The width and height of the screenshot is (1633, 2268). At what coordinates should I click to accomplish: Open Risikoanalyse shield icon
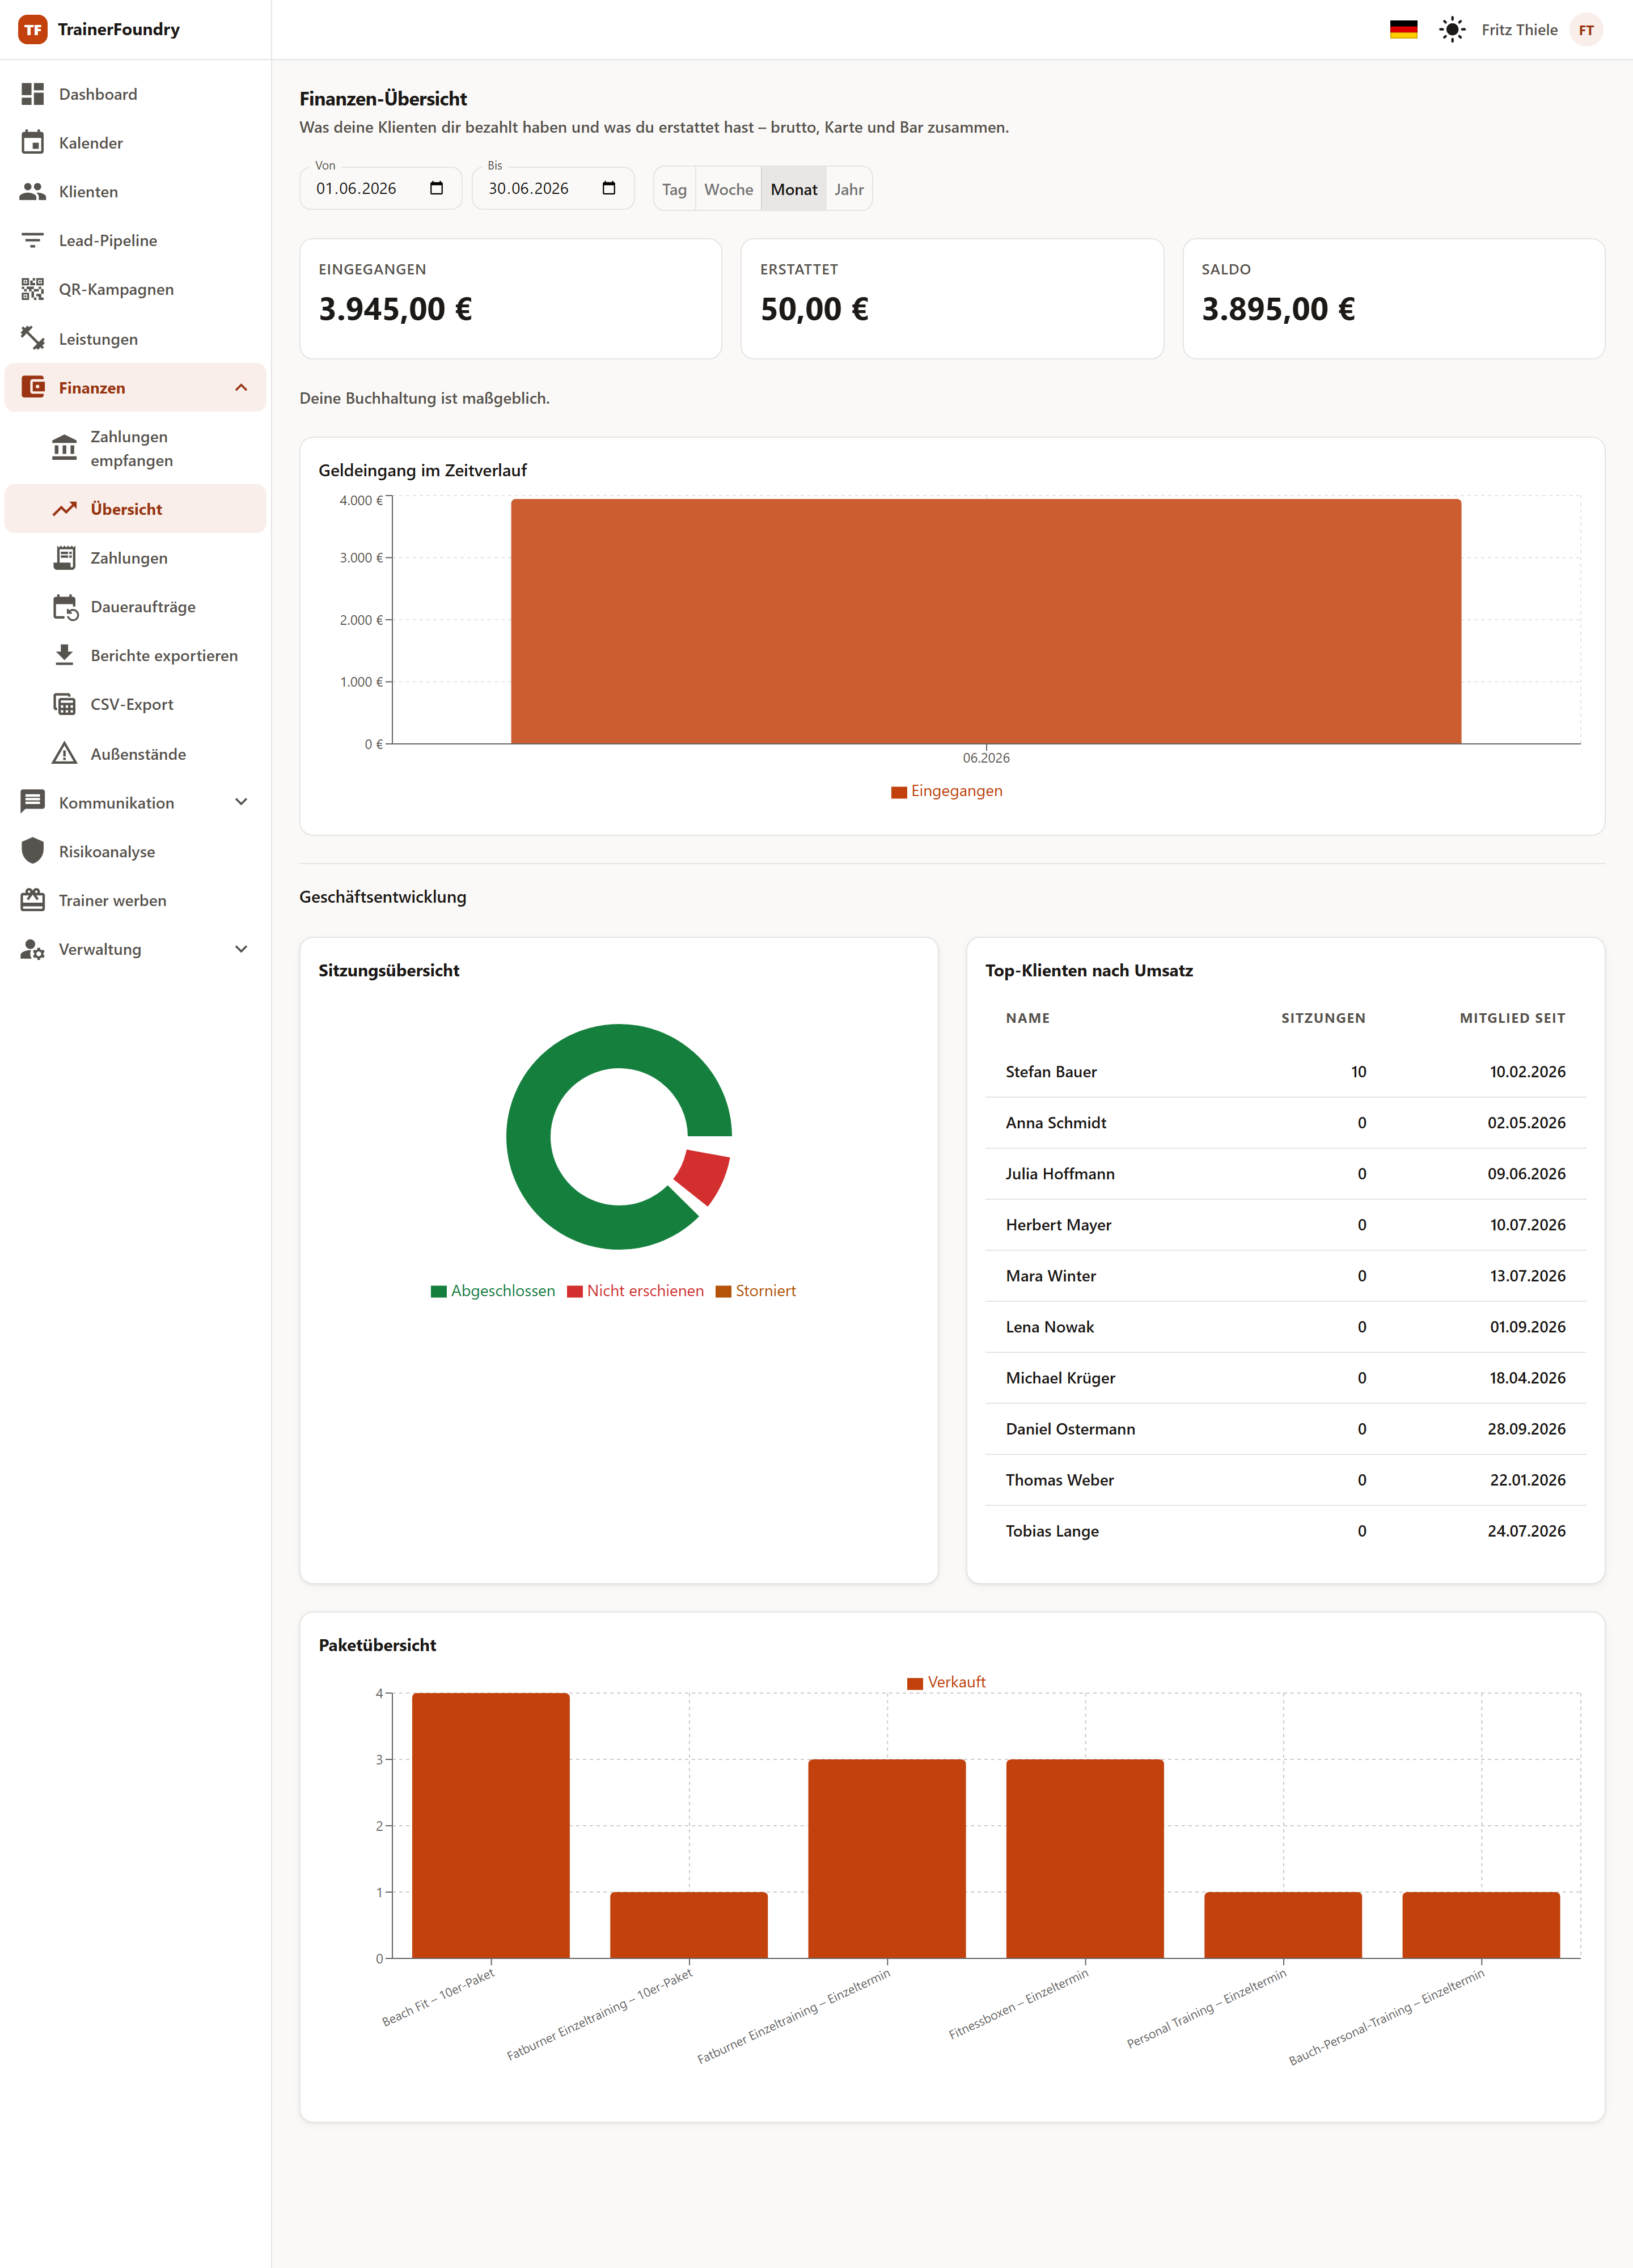click(33, 851)
